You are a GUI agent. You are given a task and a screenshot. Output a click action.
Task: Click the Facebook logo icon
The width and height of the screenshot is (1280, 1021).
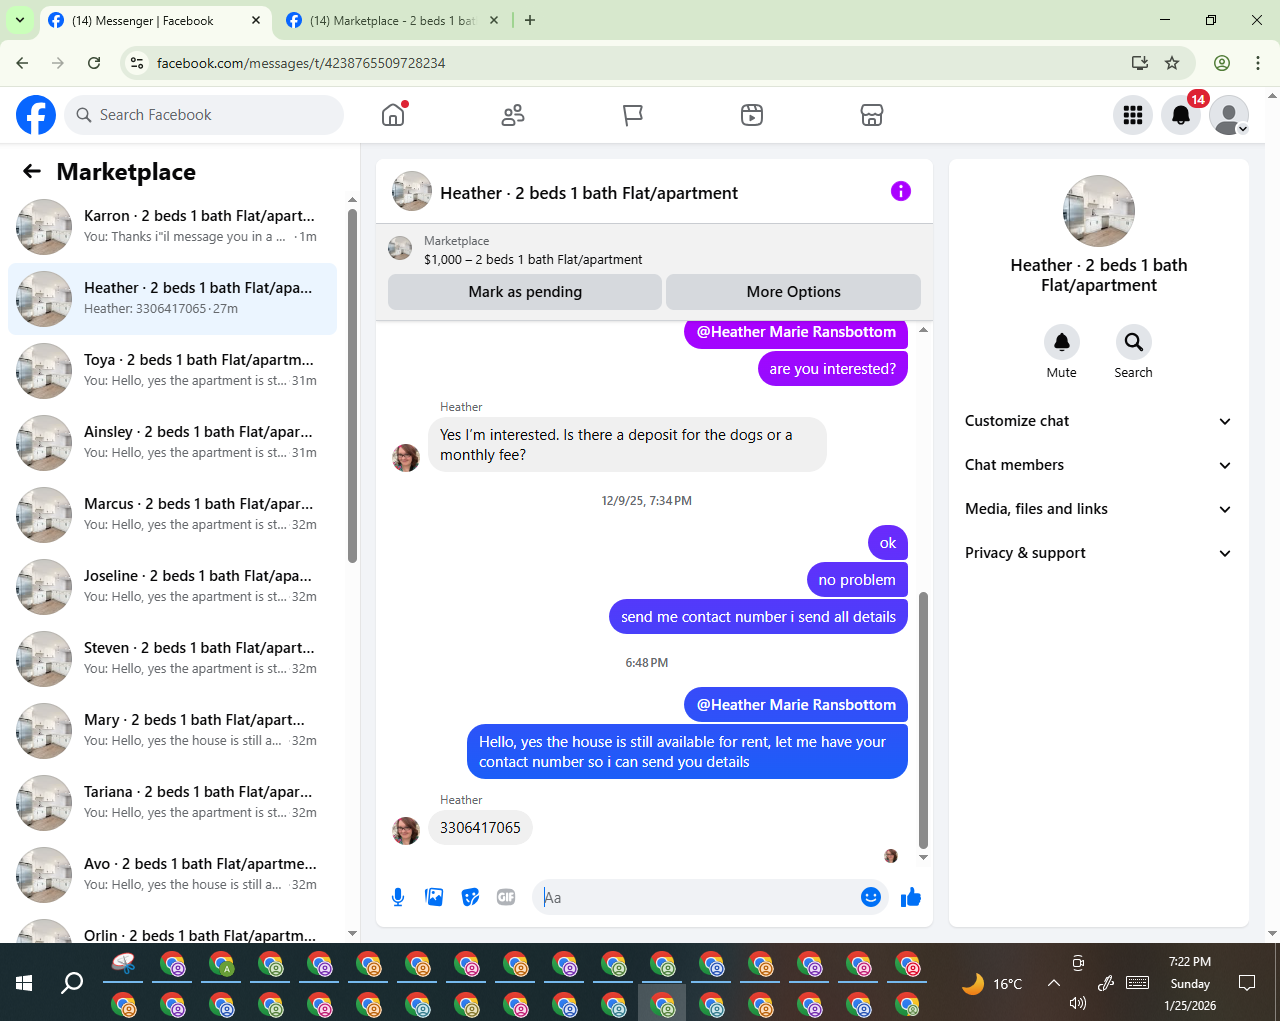(x=36, y=115)
